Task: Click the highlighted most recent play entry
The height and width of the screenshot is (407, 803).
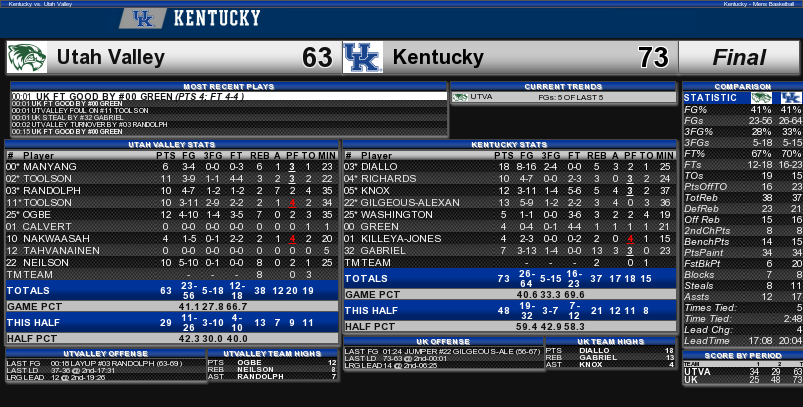Action: click(x=229, y=96)
